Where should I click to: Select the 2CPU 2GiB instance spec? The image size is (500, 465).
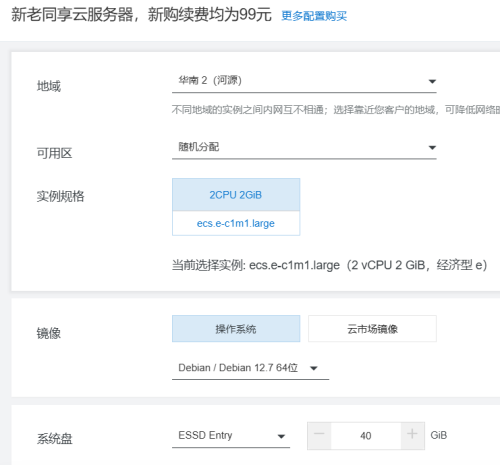pyautogui.click(x=236, y=195)
